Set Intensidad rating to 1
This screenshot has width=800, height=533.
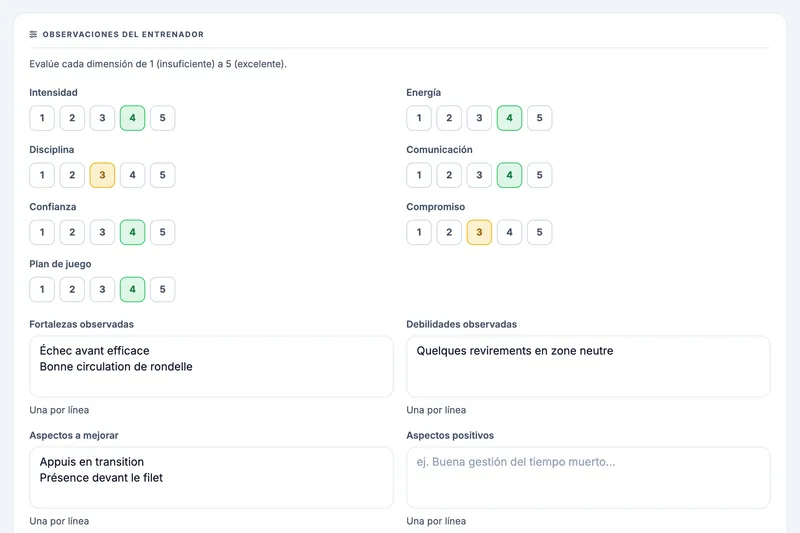point(42,118)
